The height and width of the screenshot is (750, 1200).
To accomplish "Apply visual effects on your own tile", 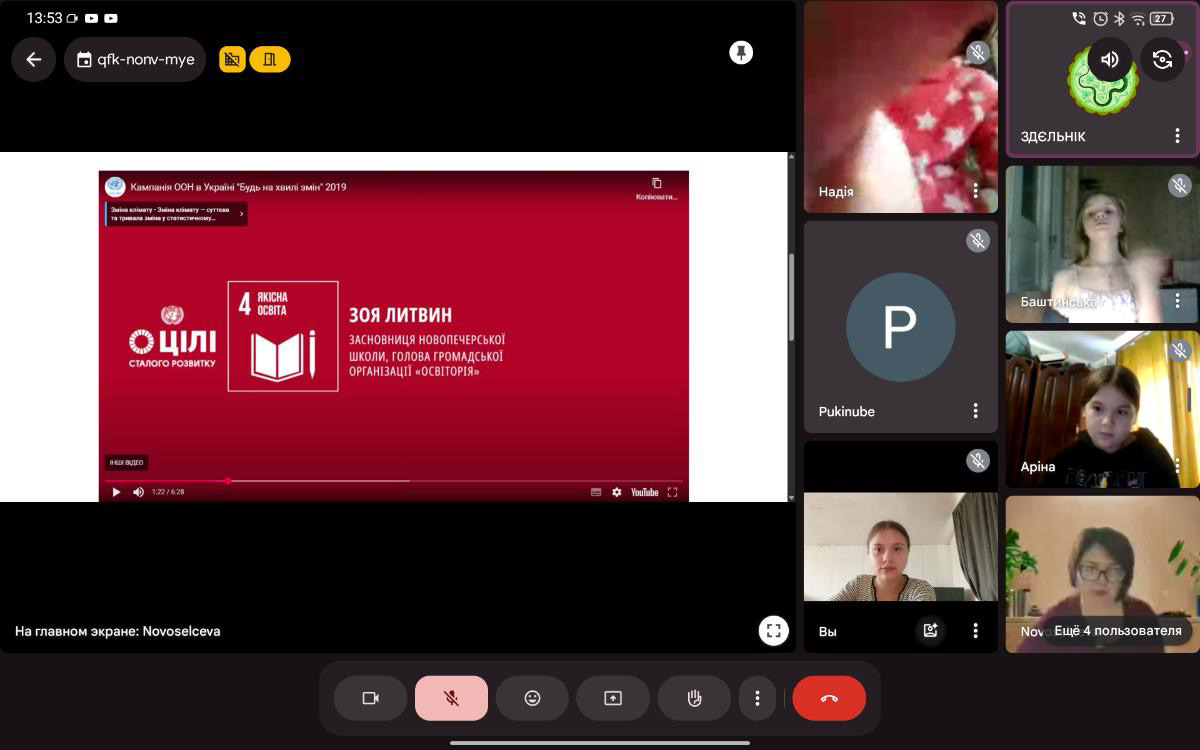I will tap(930, 630).
